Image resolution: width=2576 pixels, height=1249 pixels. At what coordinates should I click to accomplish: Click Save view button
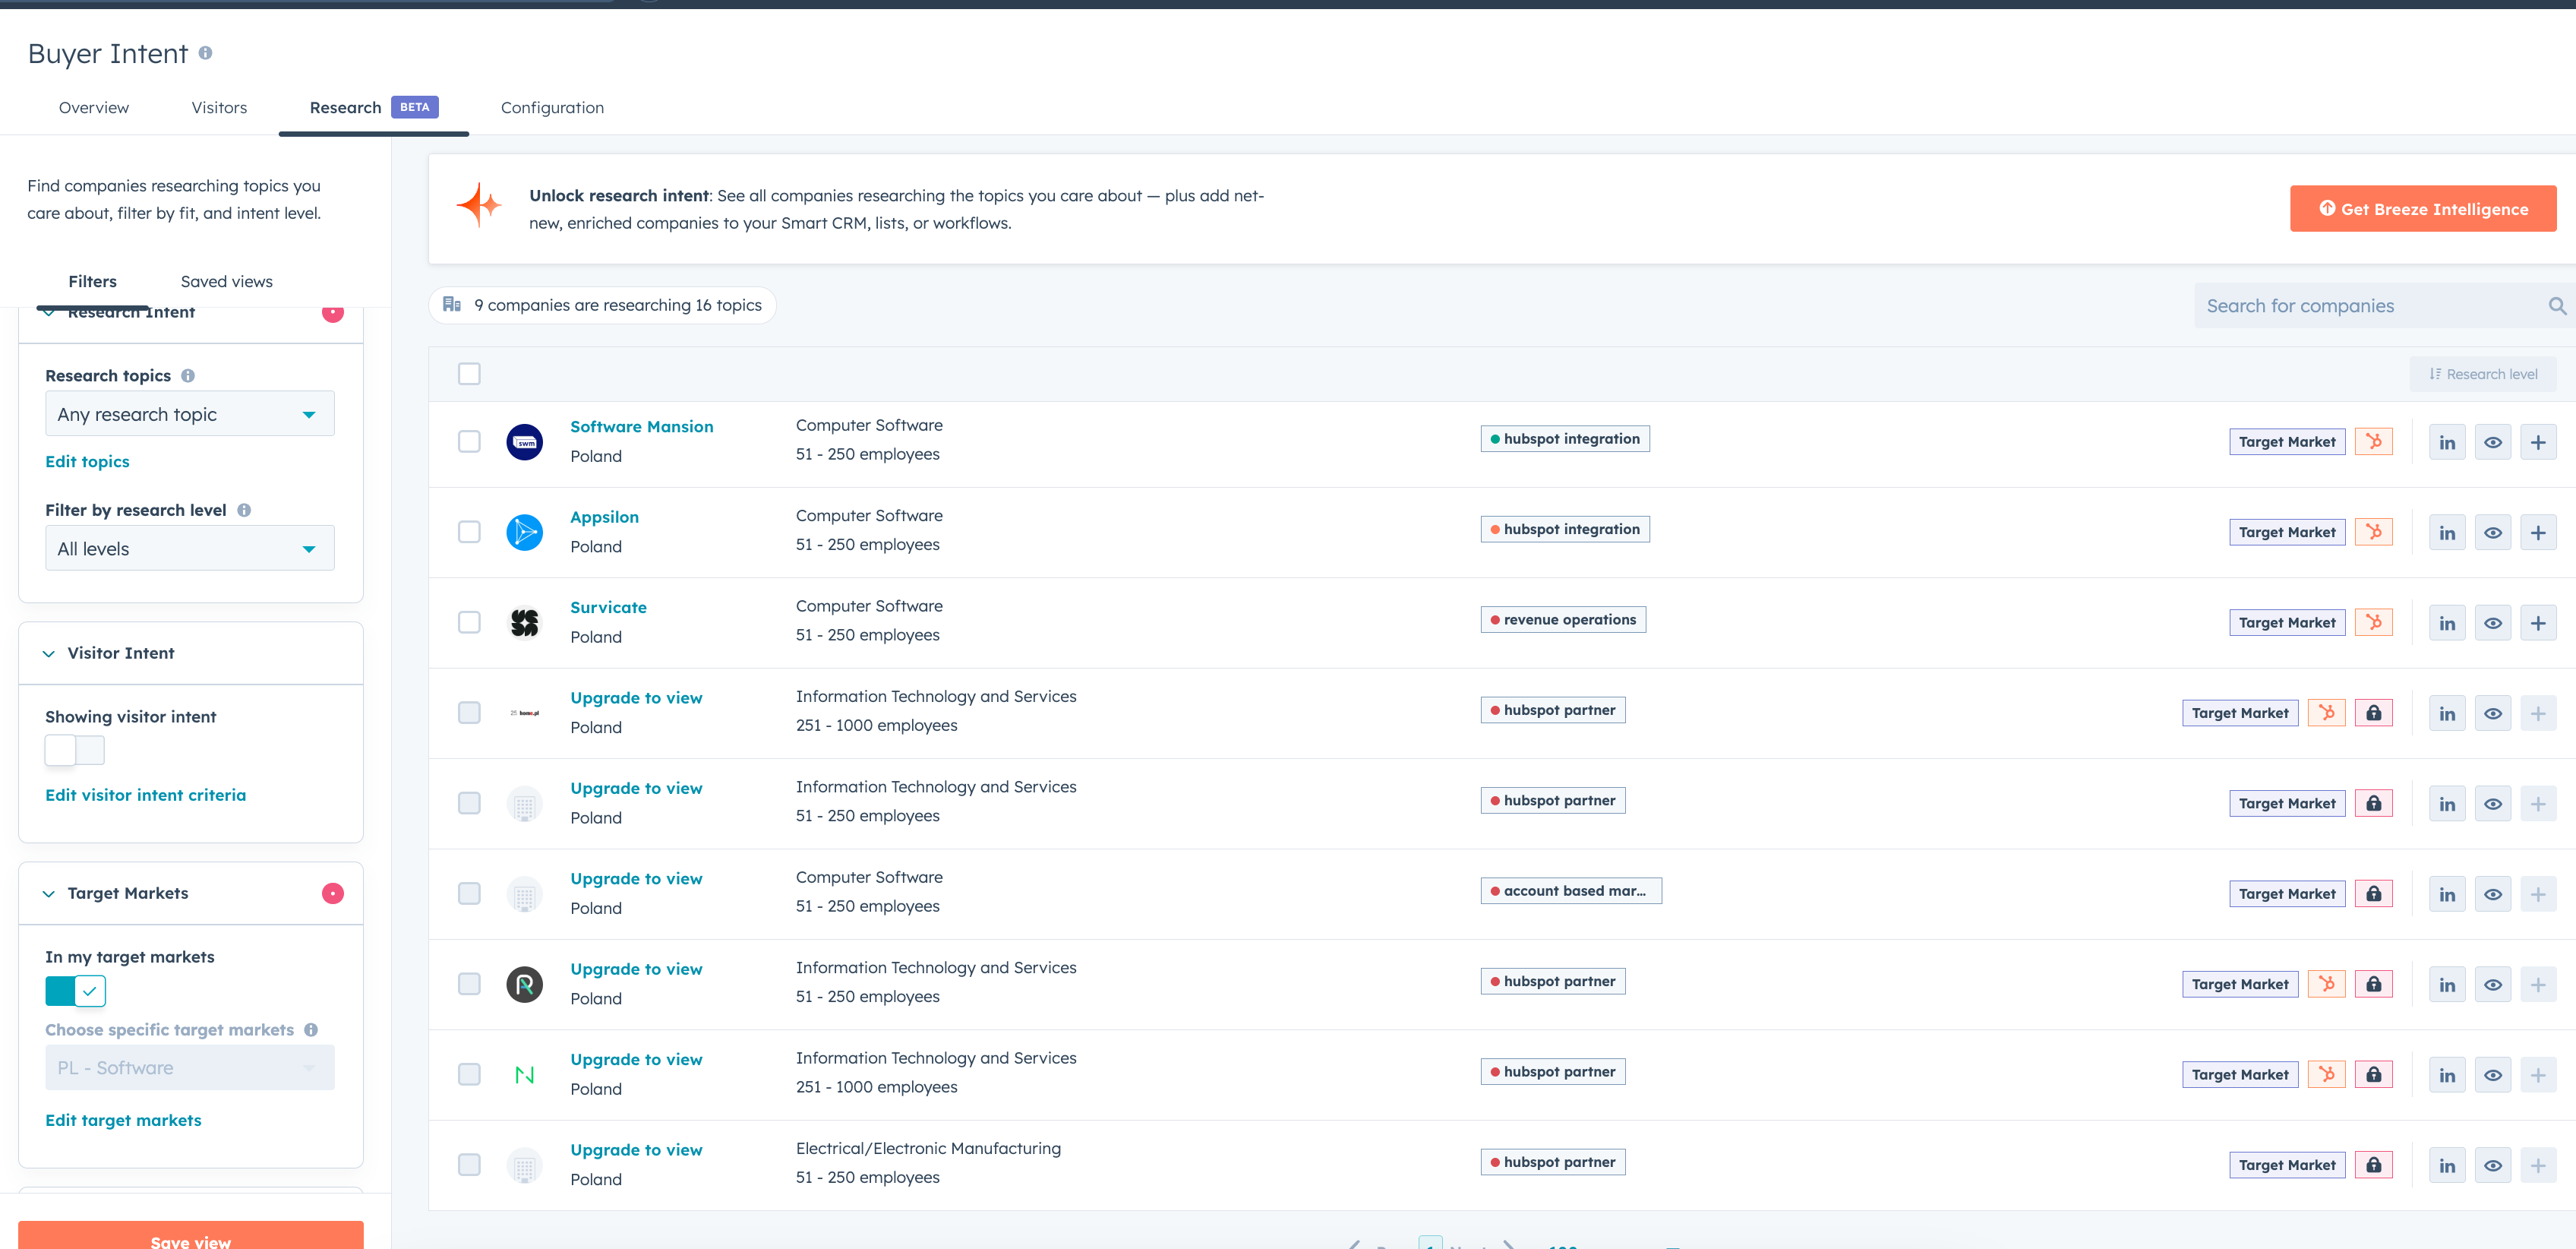click(190, 1236)
